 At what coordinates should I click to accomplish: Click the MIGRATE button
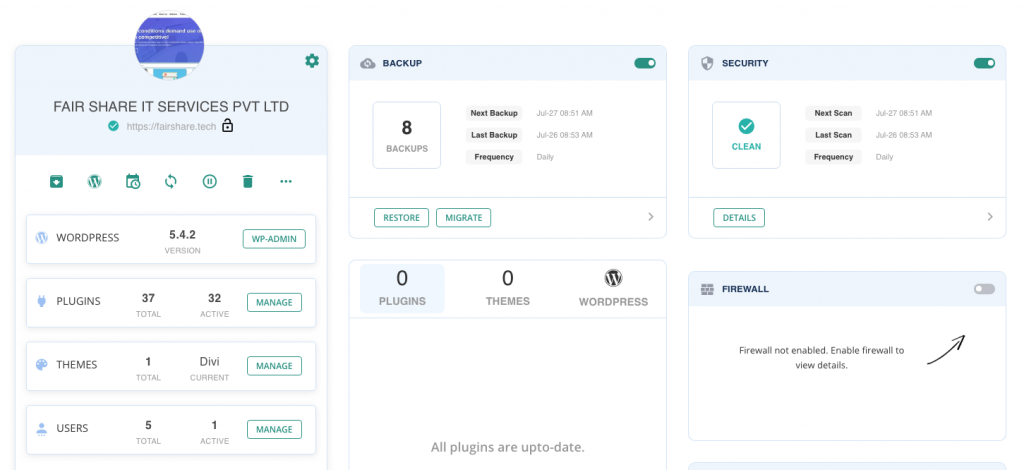coord(464,217)
